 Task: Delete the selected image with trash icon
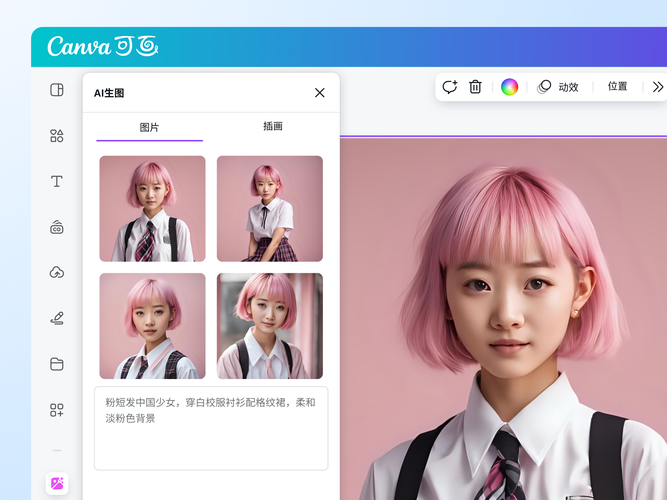(x=475, y=87)
